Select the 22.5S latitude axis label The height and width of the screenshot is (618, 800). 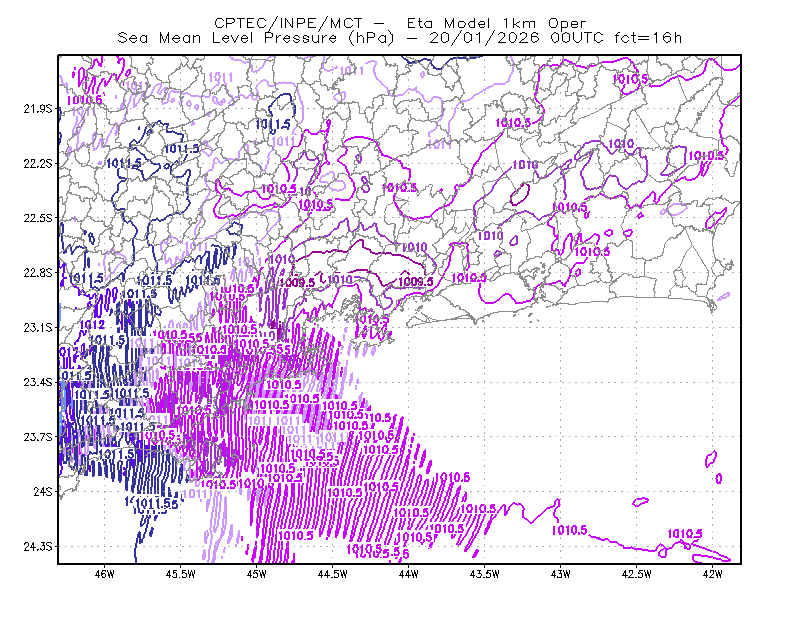click(x=38, y=218)
